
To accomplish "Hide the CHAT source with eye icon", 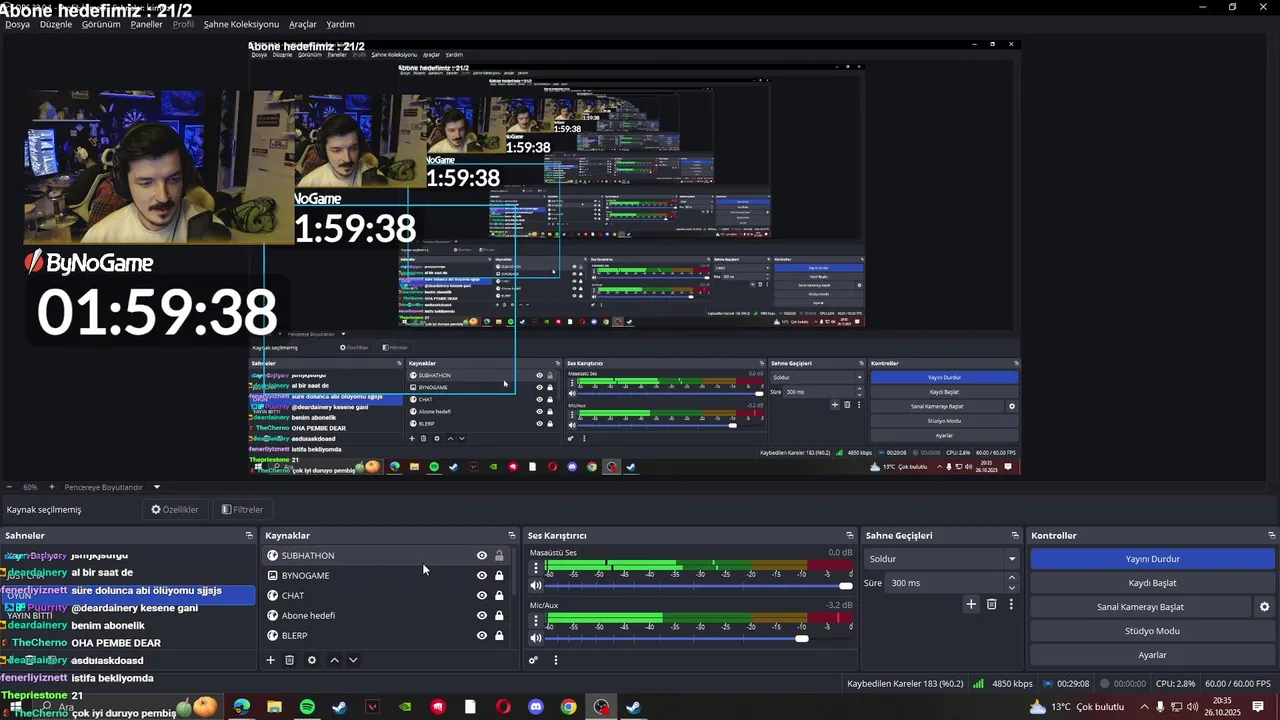I will 482,596.
